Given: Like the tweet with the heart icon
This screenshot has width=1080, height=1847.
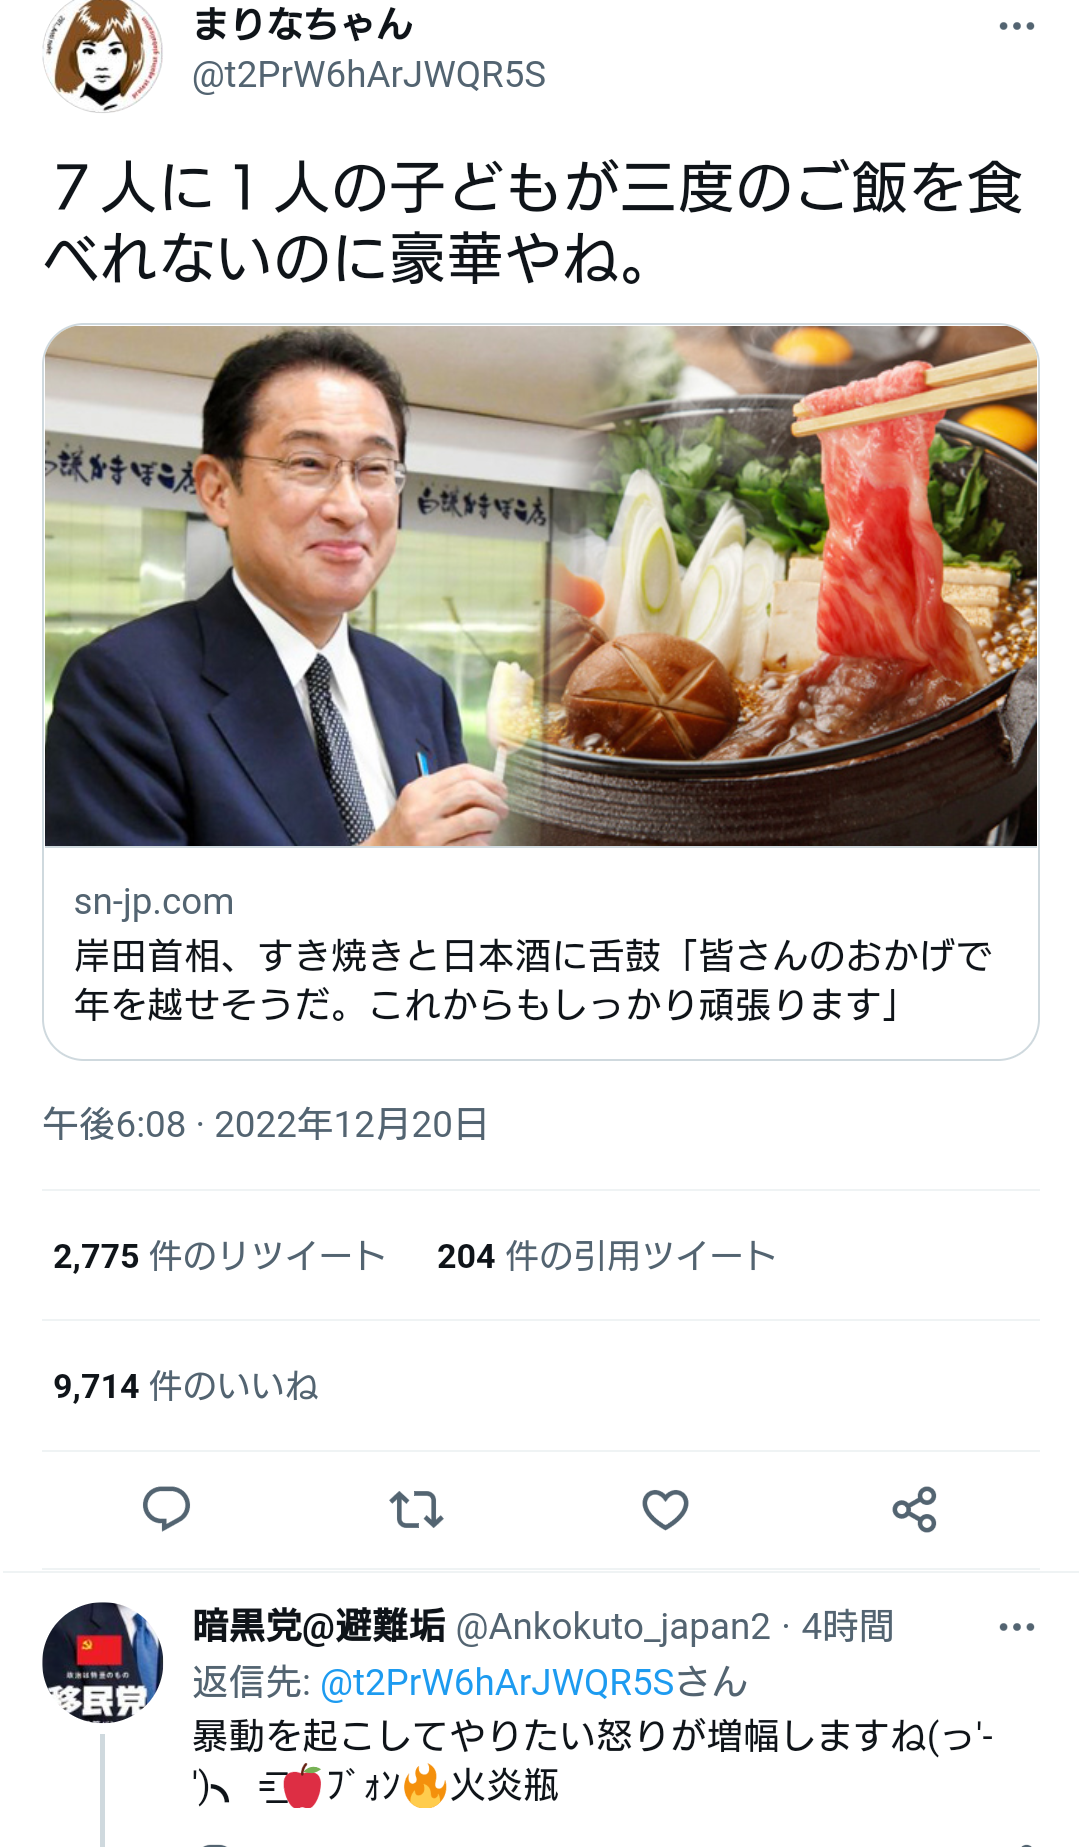Looking at the screenshot, I should click(665, 1510).
